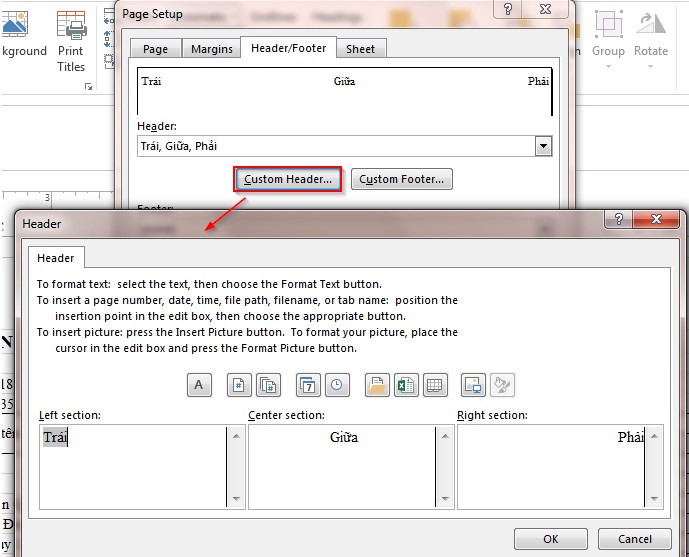The height and width of the screenshot is (557, 689).
Task: Insert Sheet Name icon
Action: [435, 385]
